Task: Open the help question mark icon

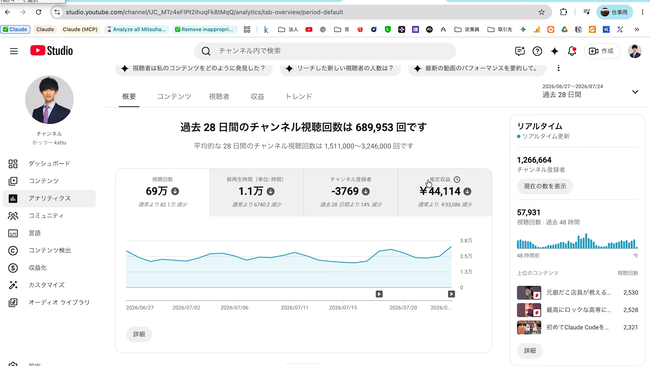Action: [537, 51]
